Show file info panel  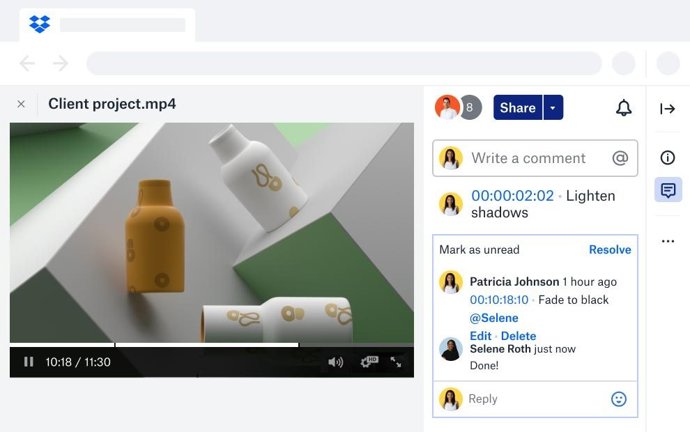tap(667, 157)
